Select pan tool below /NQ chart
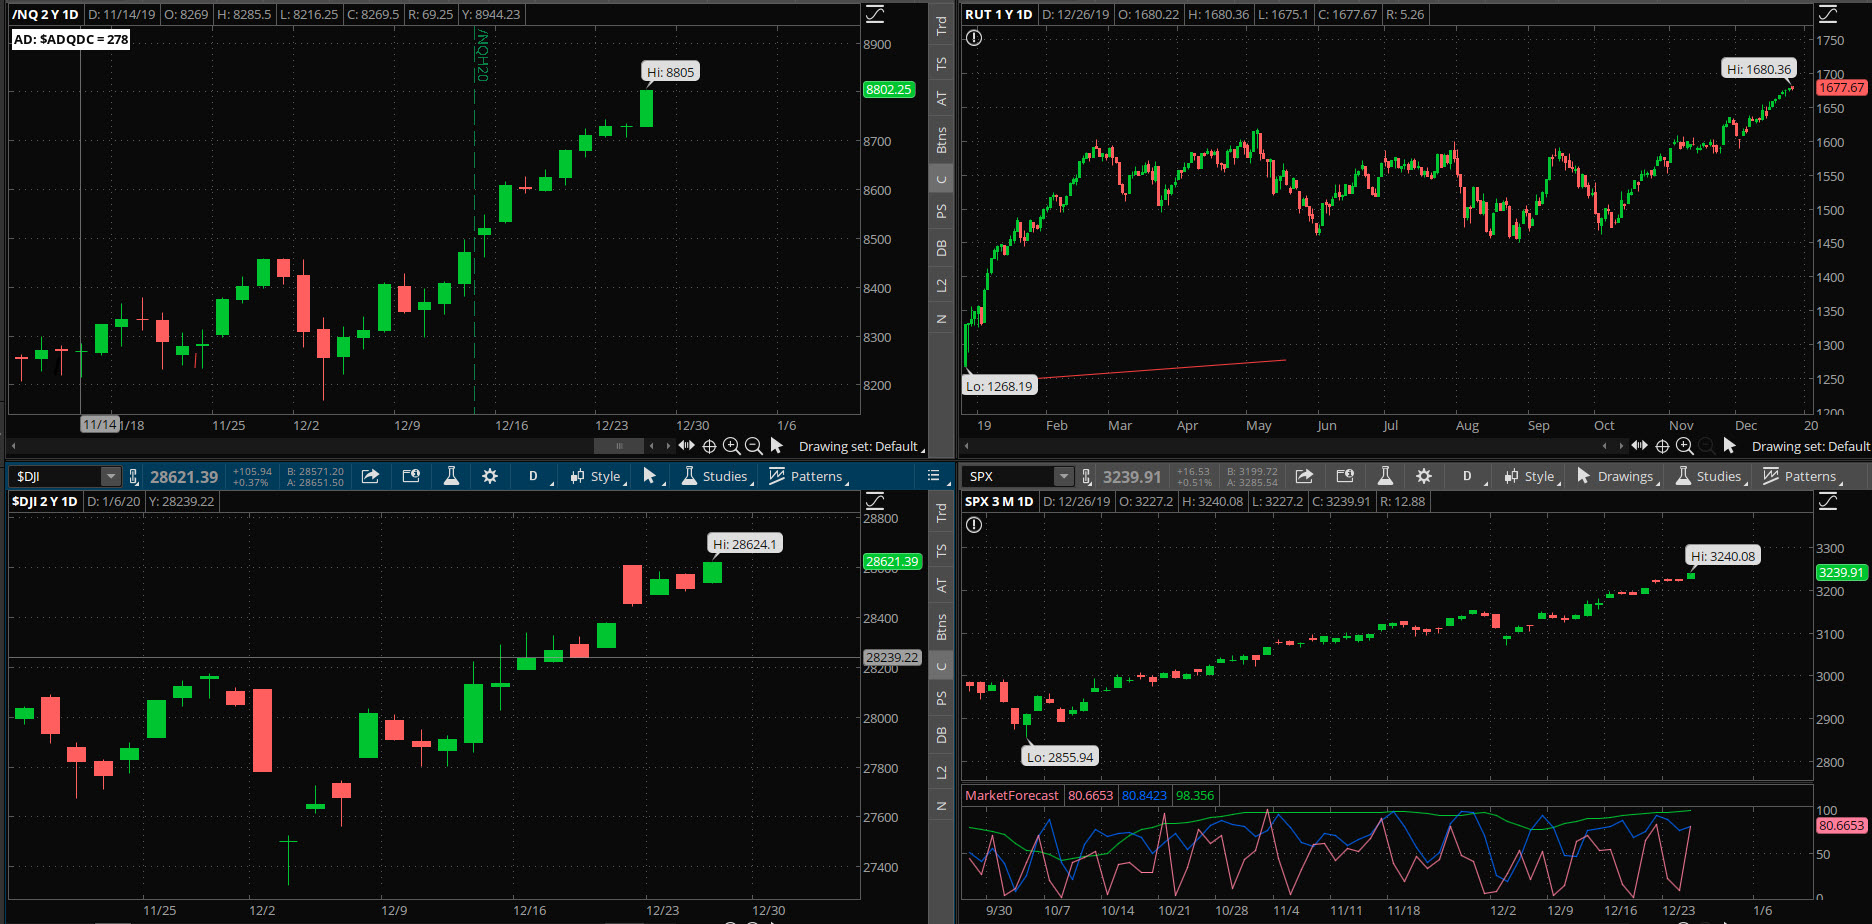This screenshot has width=1872, height=924. click(x=686, y=446)
